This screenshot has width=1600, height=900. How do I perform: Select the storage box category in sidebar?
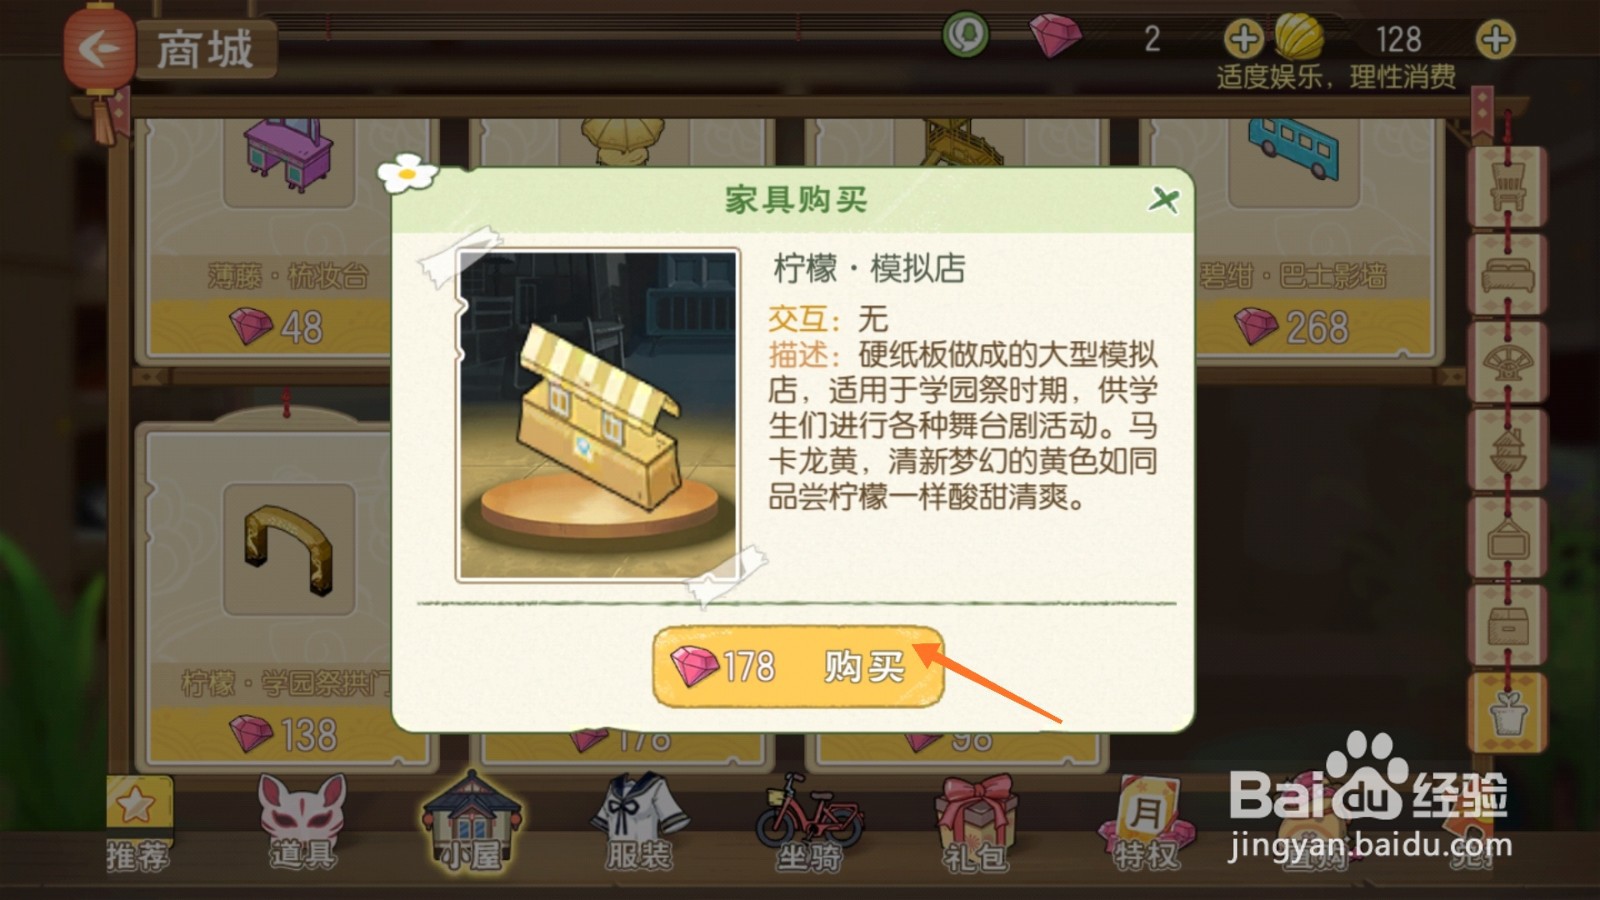[x=1507, y=624]
